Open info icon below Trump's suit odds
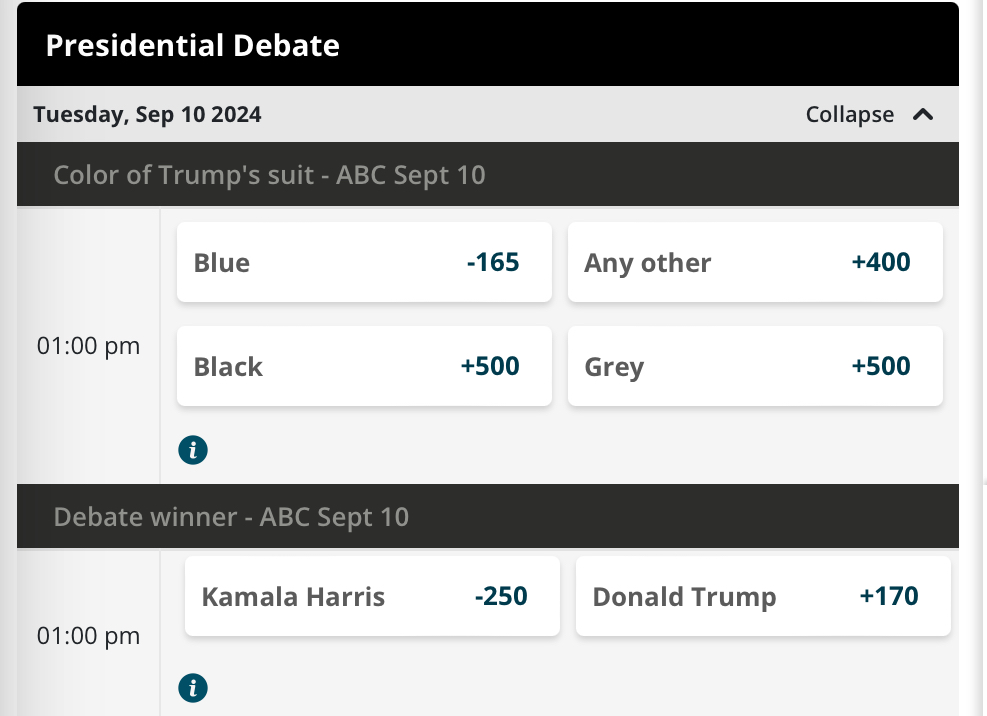 (x=193, y=450)
